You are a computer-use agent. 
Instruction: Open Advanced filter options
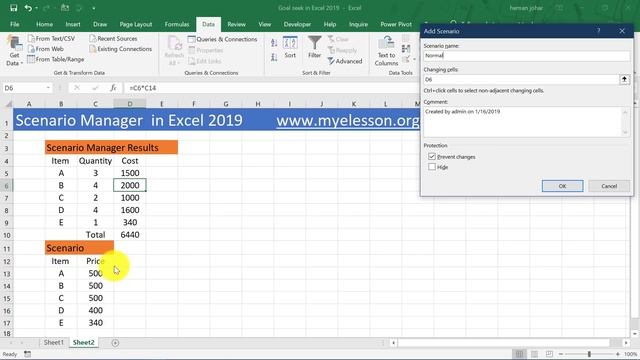345,61
